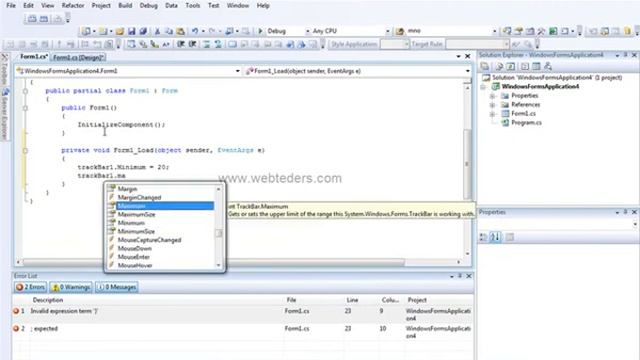Click the Copy toolbar icon
Image resolution: width=640 pixels, height=360 pixels.
click(169, 31)
